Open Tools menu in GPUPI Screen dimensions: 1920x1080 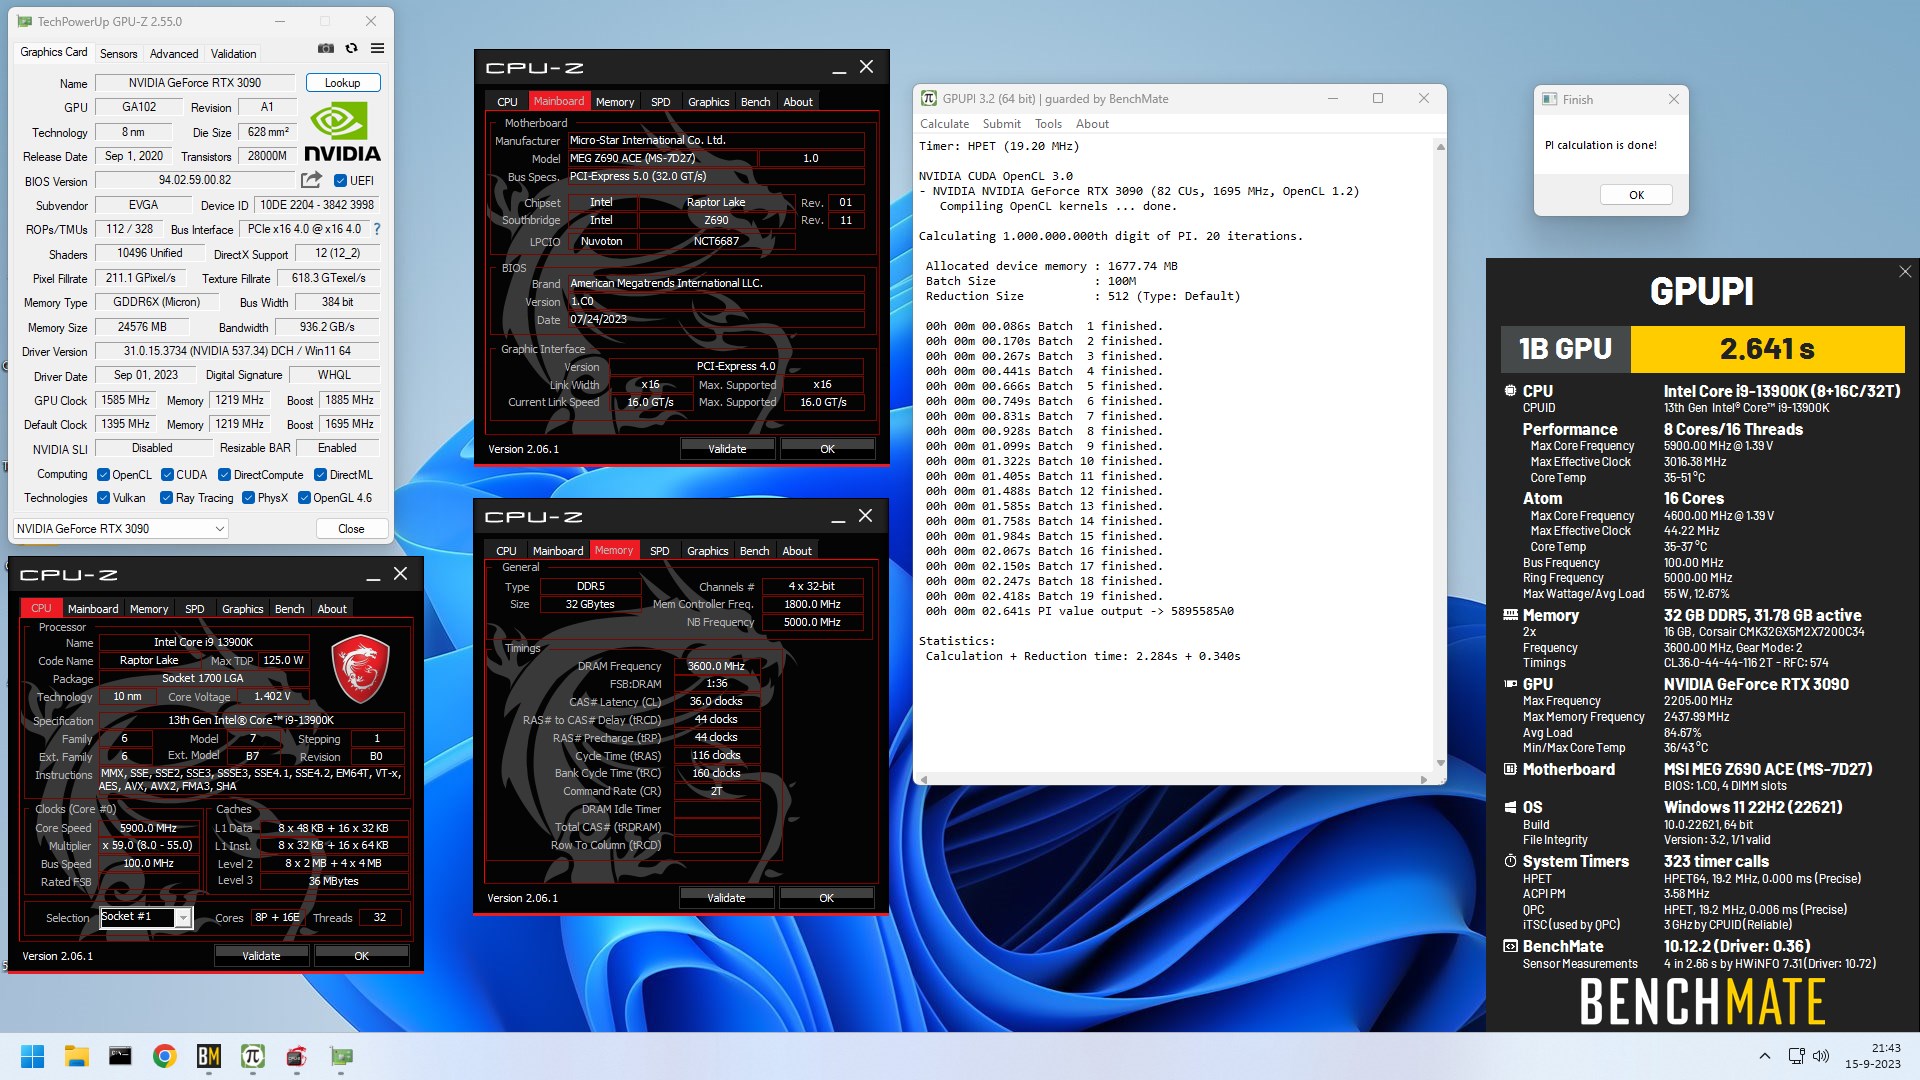(1048, 124)
